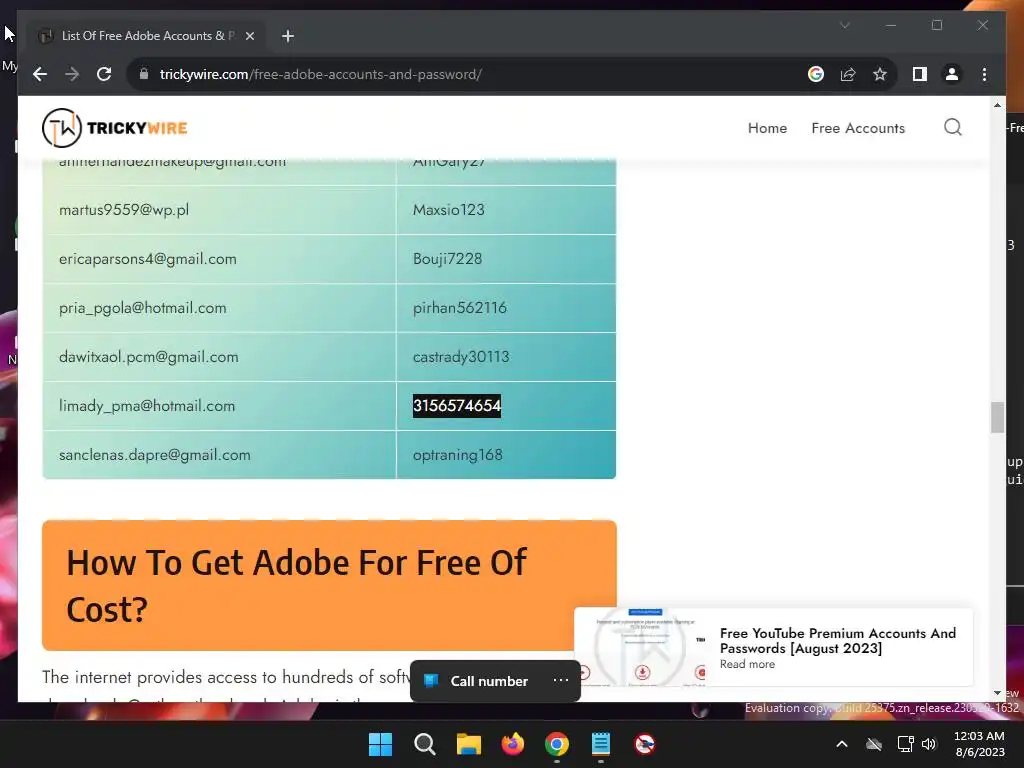The width and height of the screenshot is (1024, 768).
Task: Open the Chrome side panel
Action: (x=920, y=74)
